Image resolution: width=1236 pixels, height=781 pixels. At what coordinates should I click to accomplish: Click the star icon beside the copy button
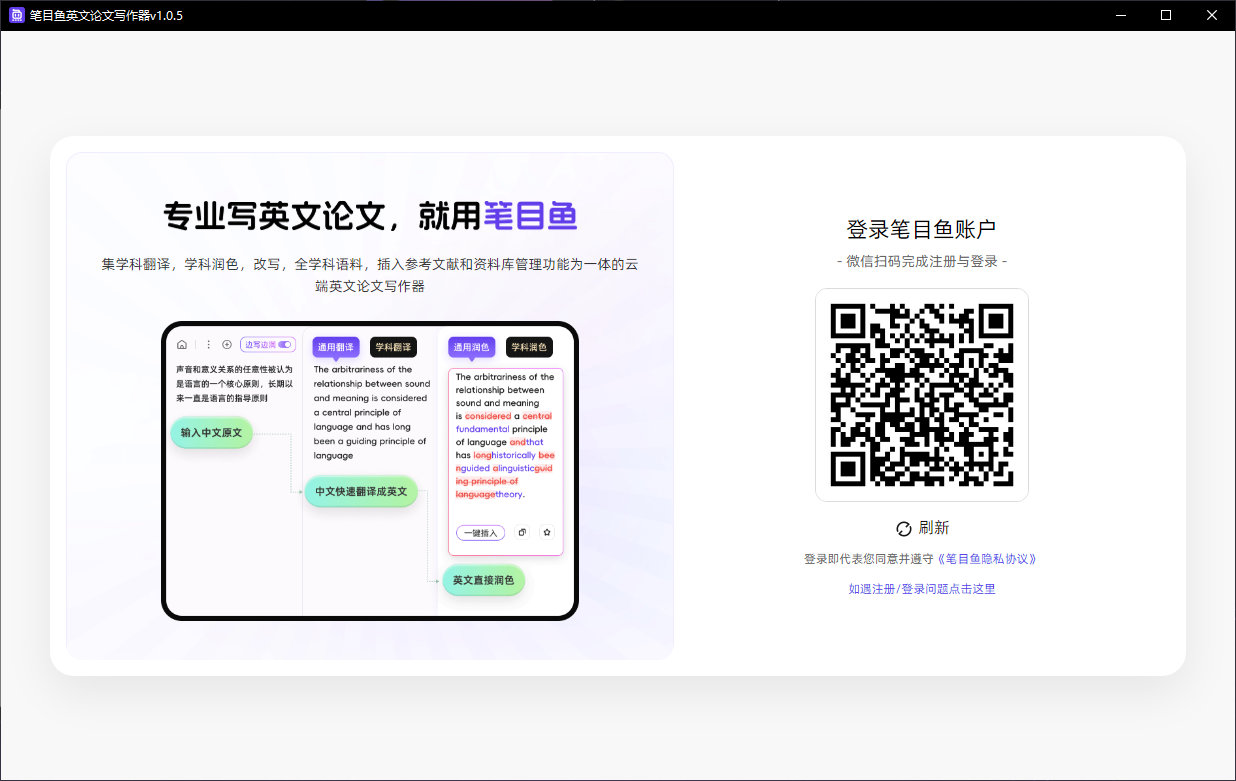[x=546, y=532]
